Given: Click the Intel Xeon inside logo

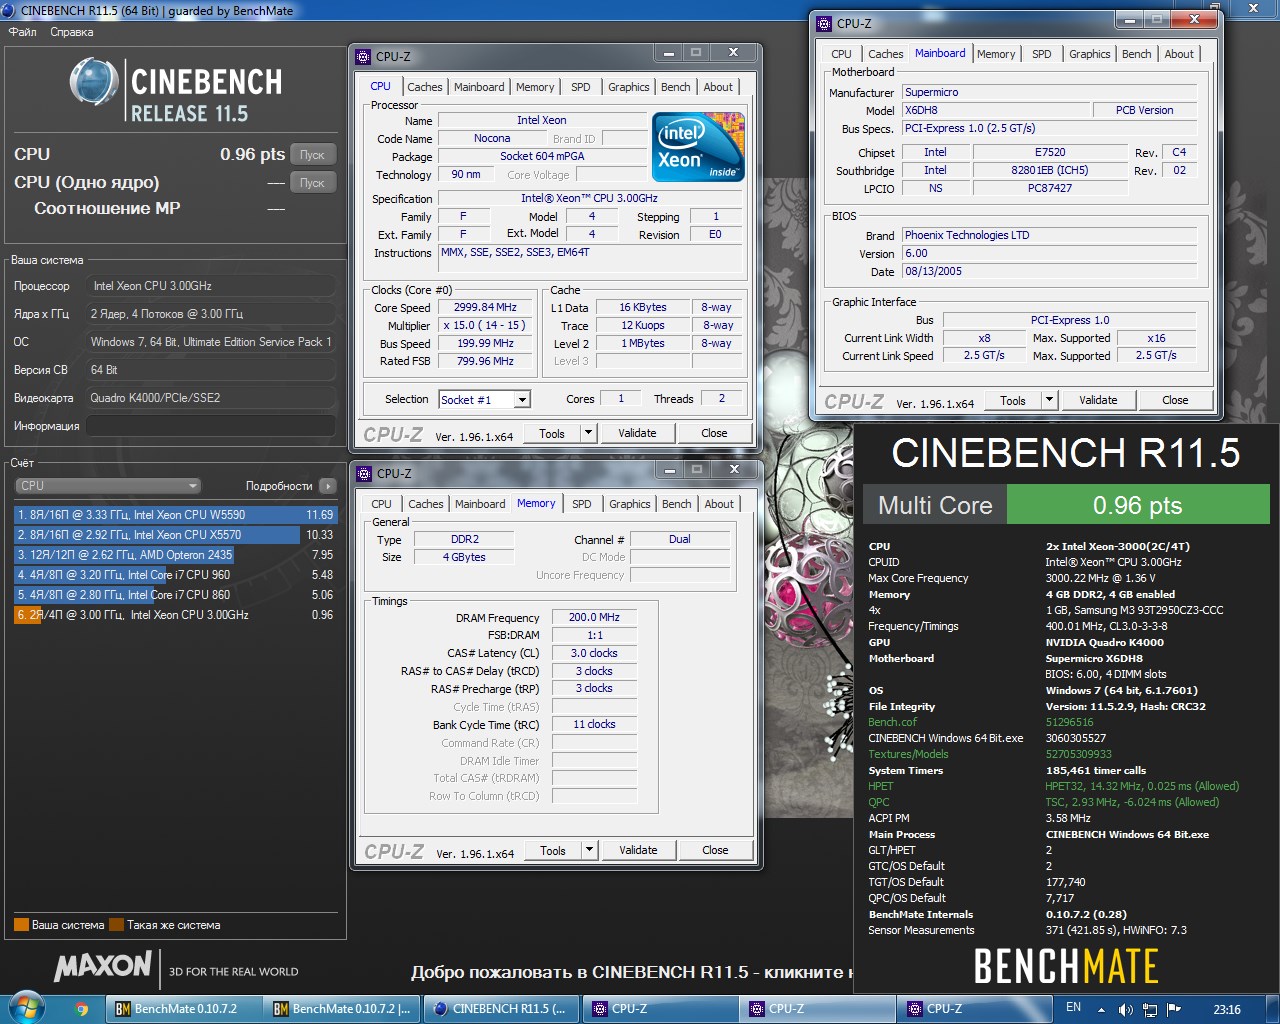Looking at the screenshot, I should click(699, 147).
